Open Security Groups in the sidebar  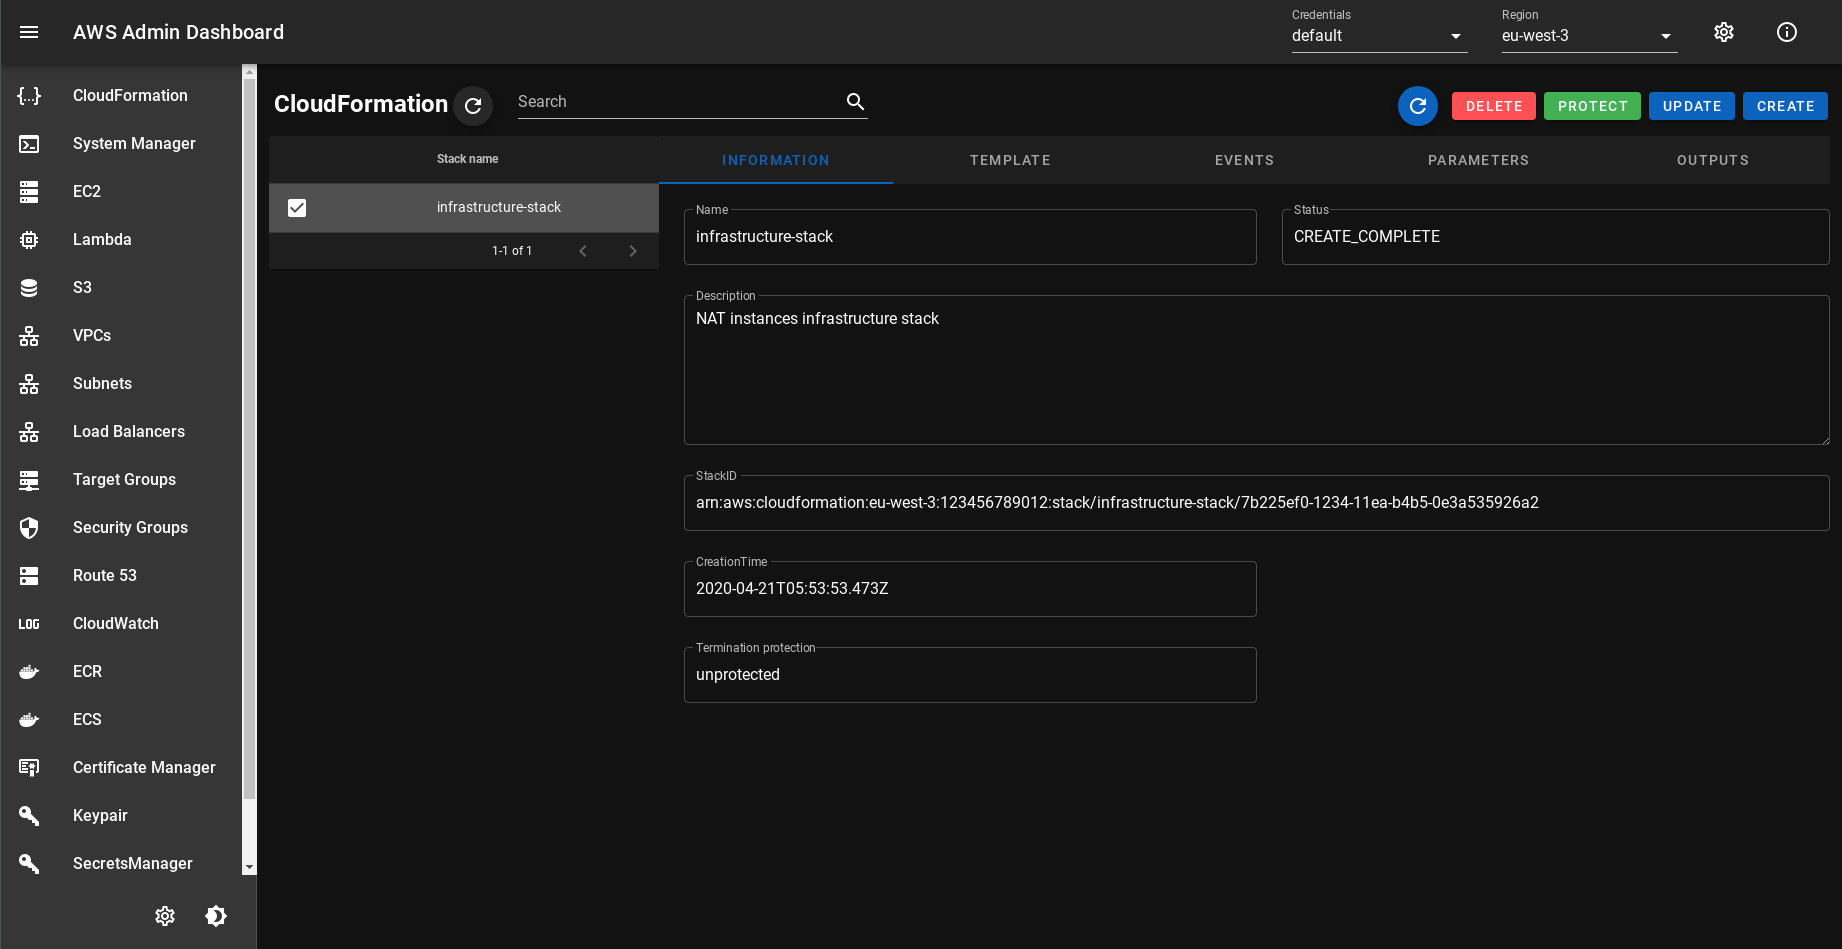tap(121, 528)
